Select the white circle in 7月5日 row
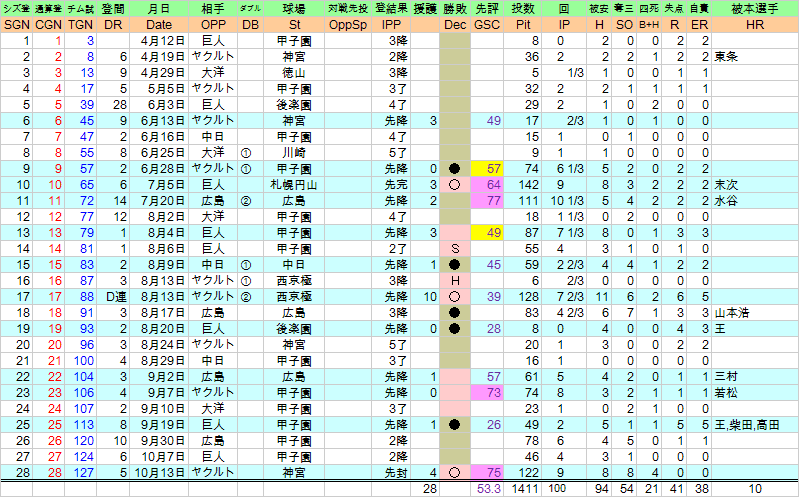Image resolution: width=799 pixels, height=497 pixels. point(455,185)
